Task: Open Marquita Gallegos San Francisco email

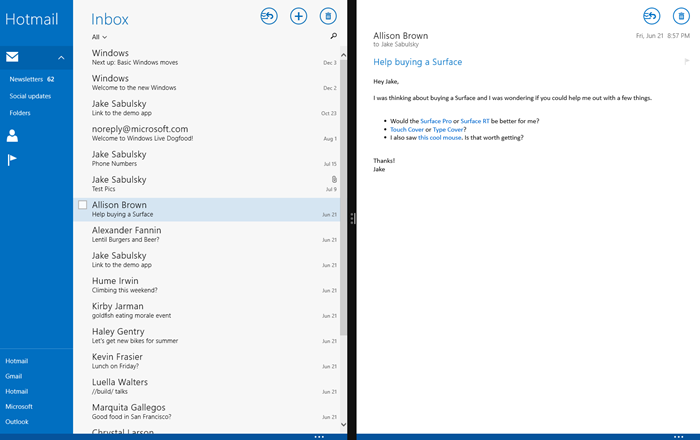Action: pyautogui.click(x=206, y=412)
